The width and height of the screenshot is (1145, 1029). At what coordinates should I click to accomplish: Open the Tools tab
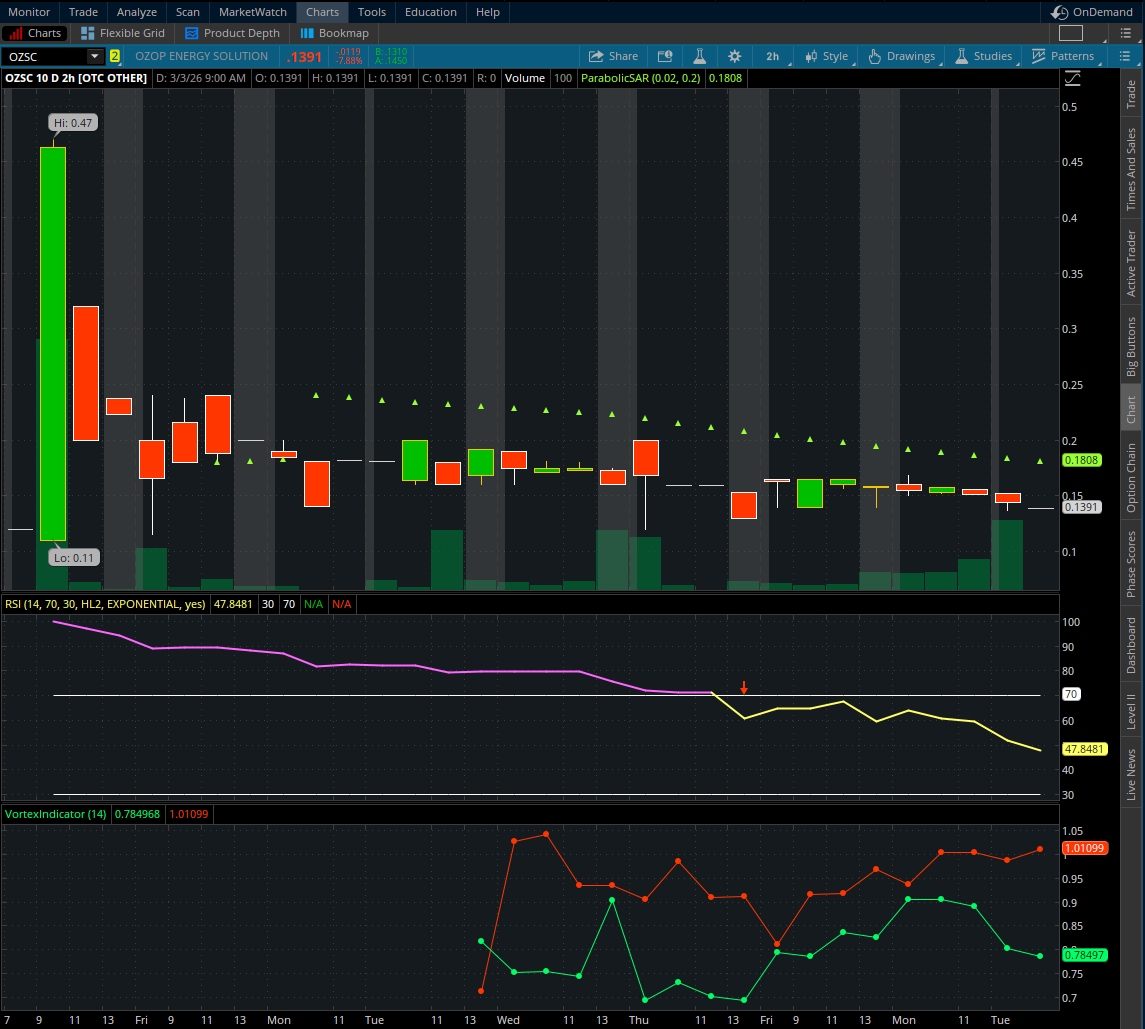point(372,12)
